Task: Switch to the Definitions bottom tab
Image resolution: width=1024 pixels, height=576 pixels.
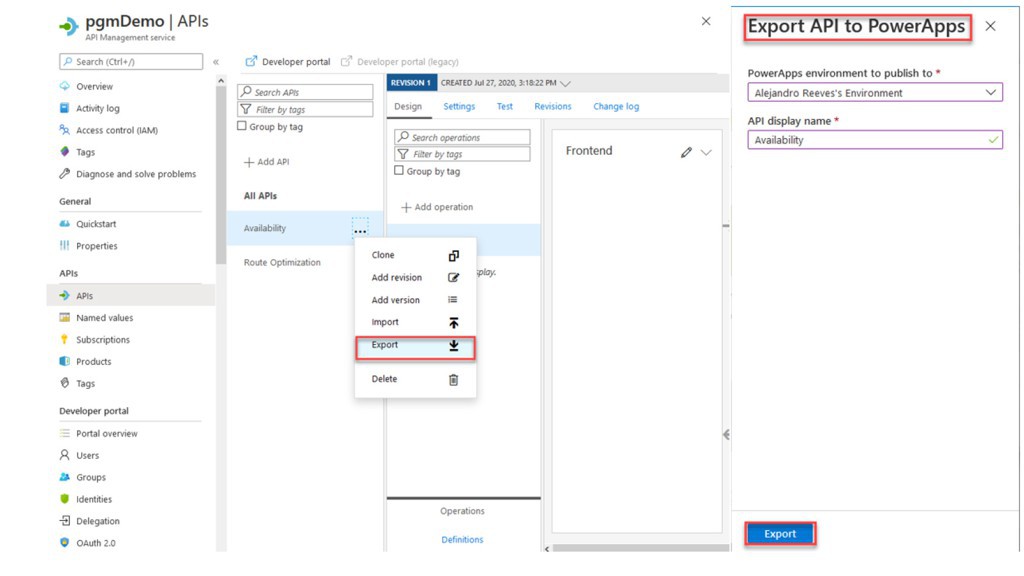Action: (x=462, y=539)
